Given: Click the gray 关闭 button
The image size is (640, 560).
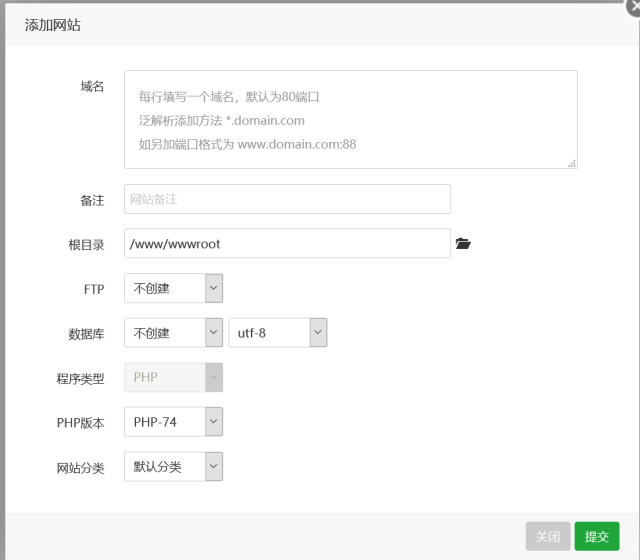Looking at the screenshot, I should coord(548,536).
